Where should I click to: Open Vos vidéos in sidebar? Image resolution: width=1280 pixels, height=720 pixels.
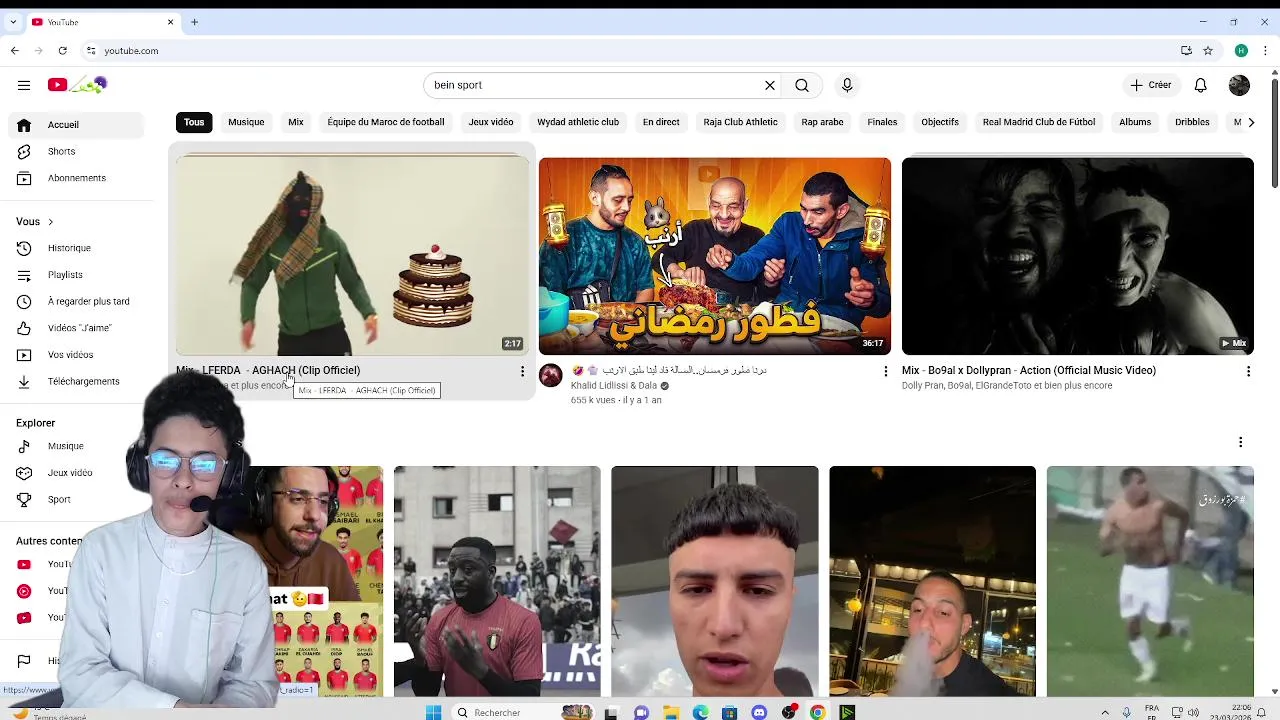click(x=77, y=355)
